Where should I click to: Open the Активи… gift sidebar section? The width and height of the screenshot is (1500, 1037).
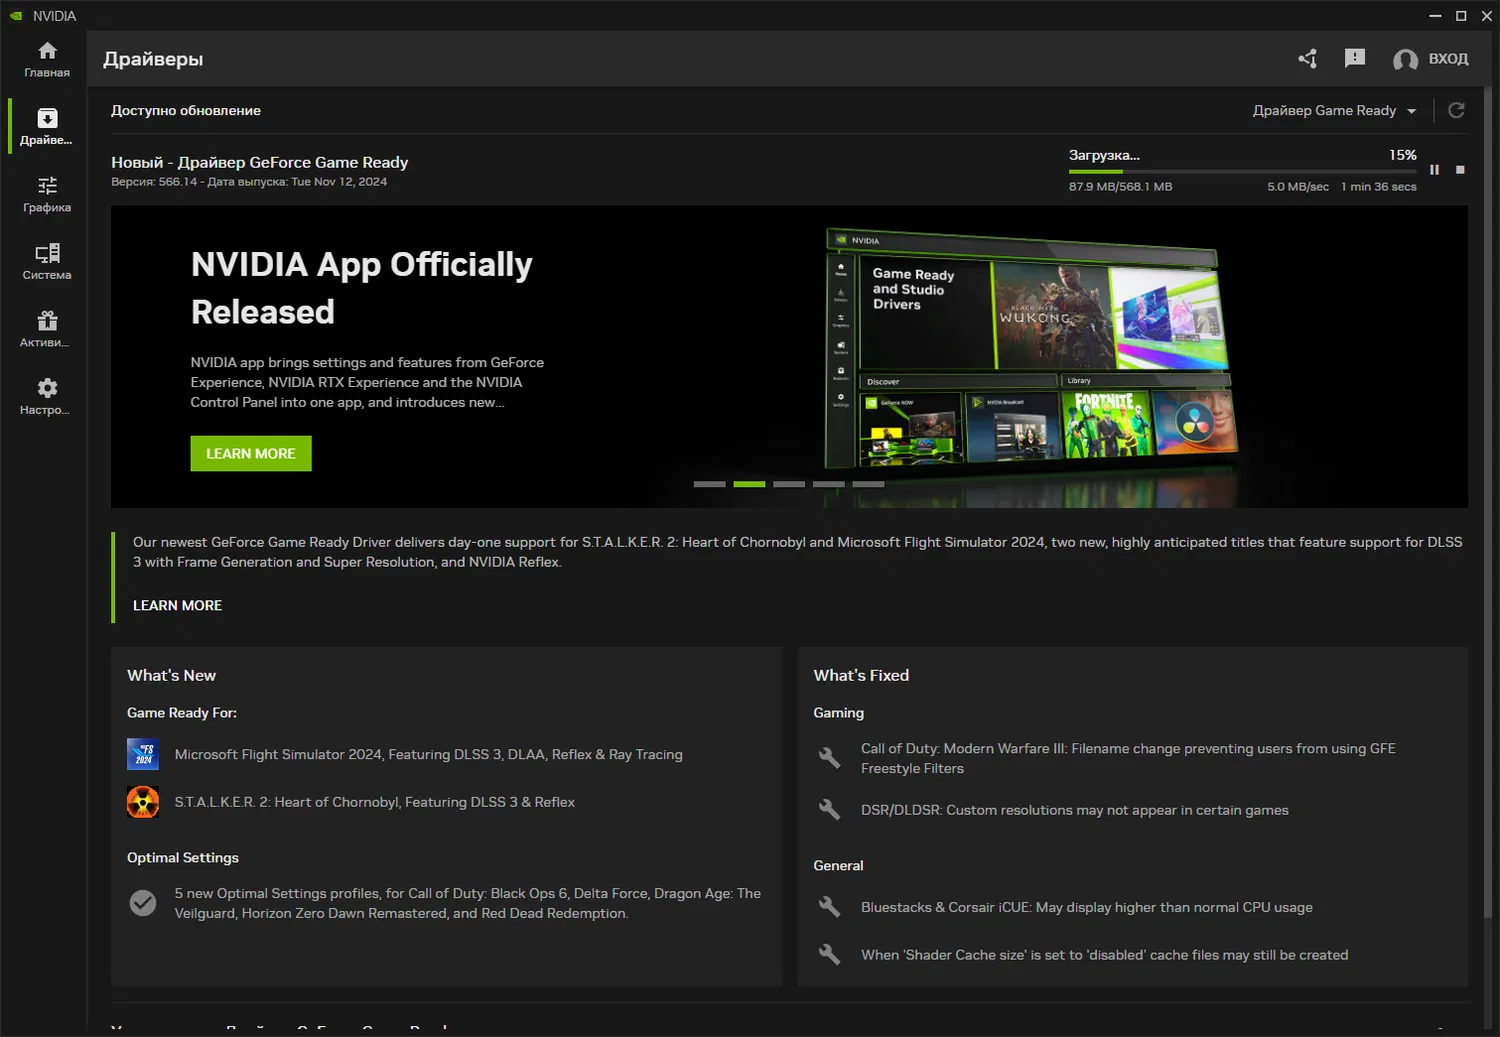pos(47,329)
